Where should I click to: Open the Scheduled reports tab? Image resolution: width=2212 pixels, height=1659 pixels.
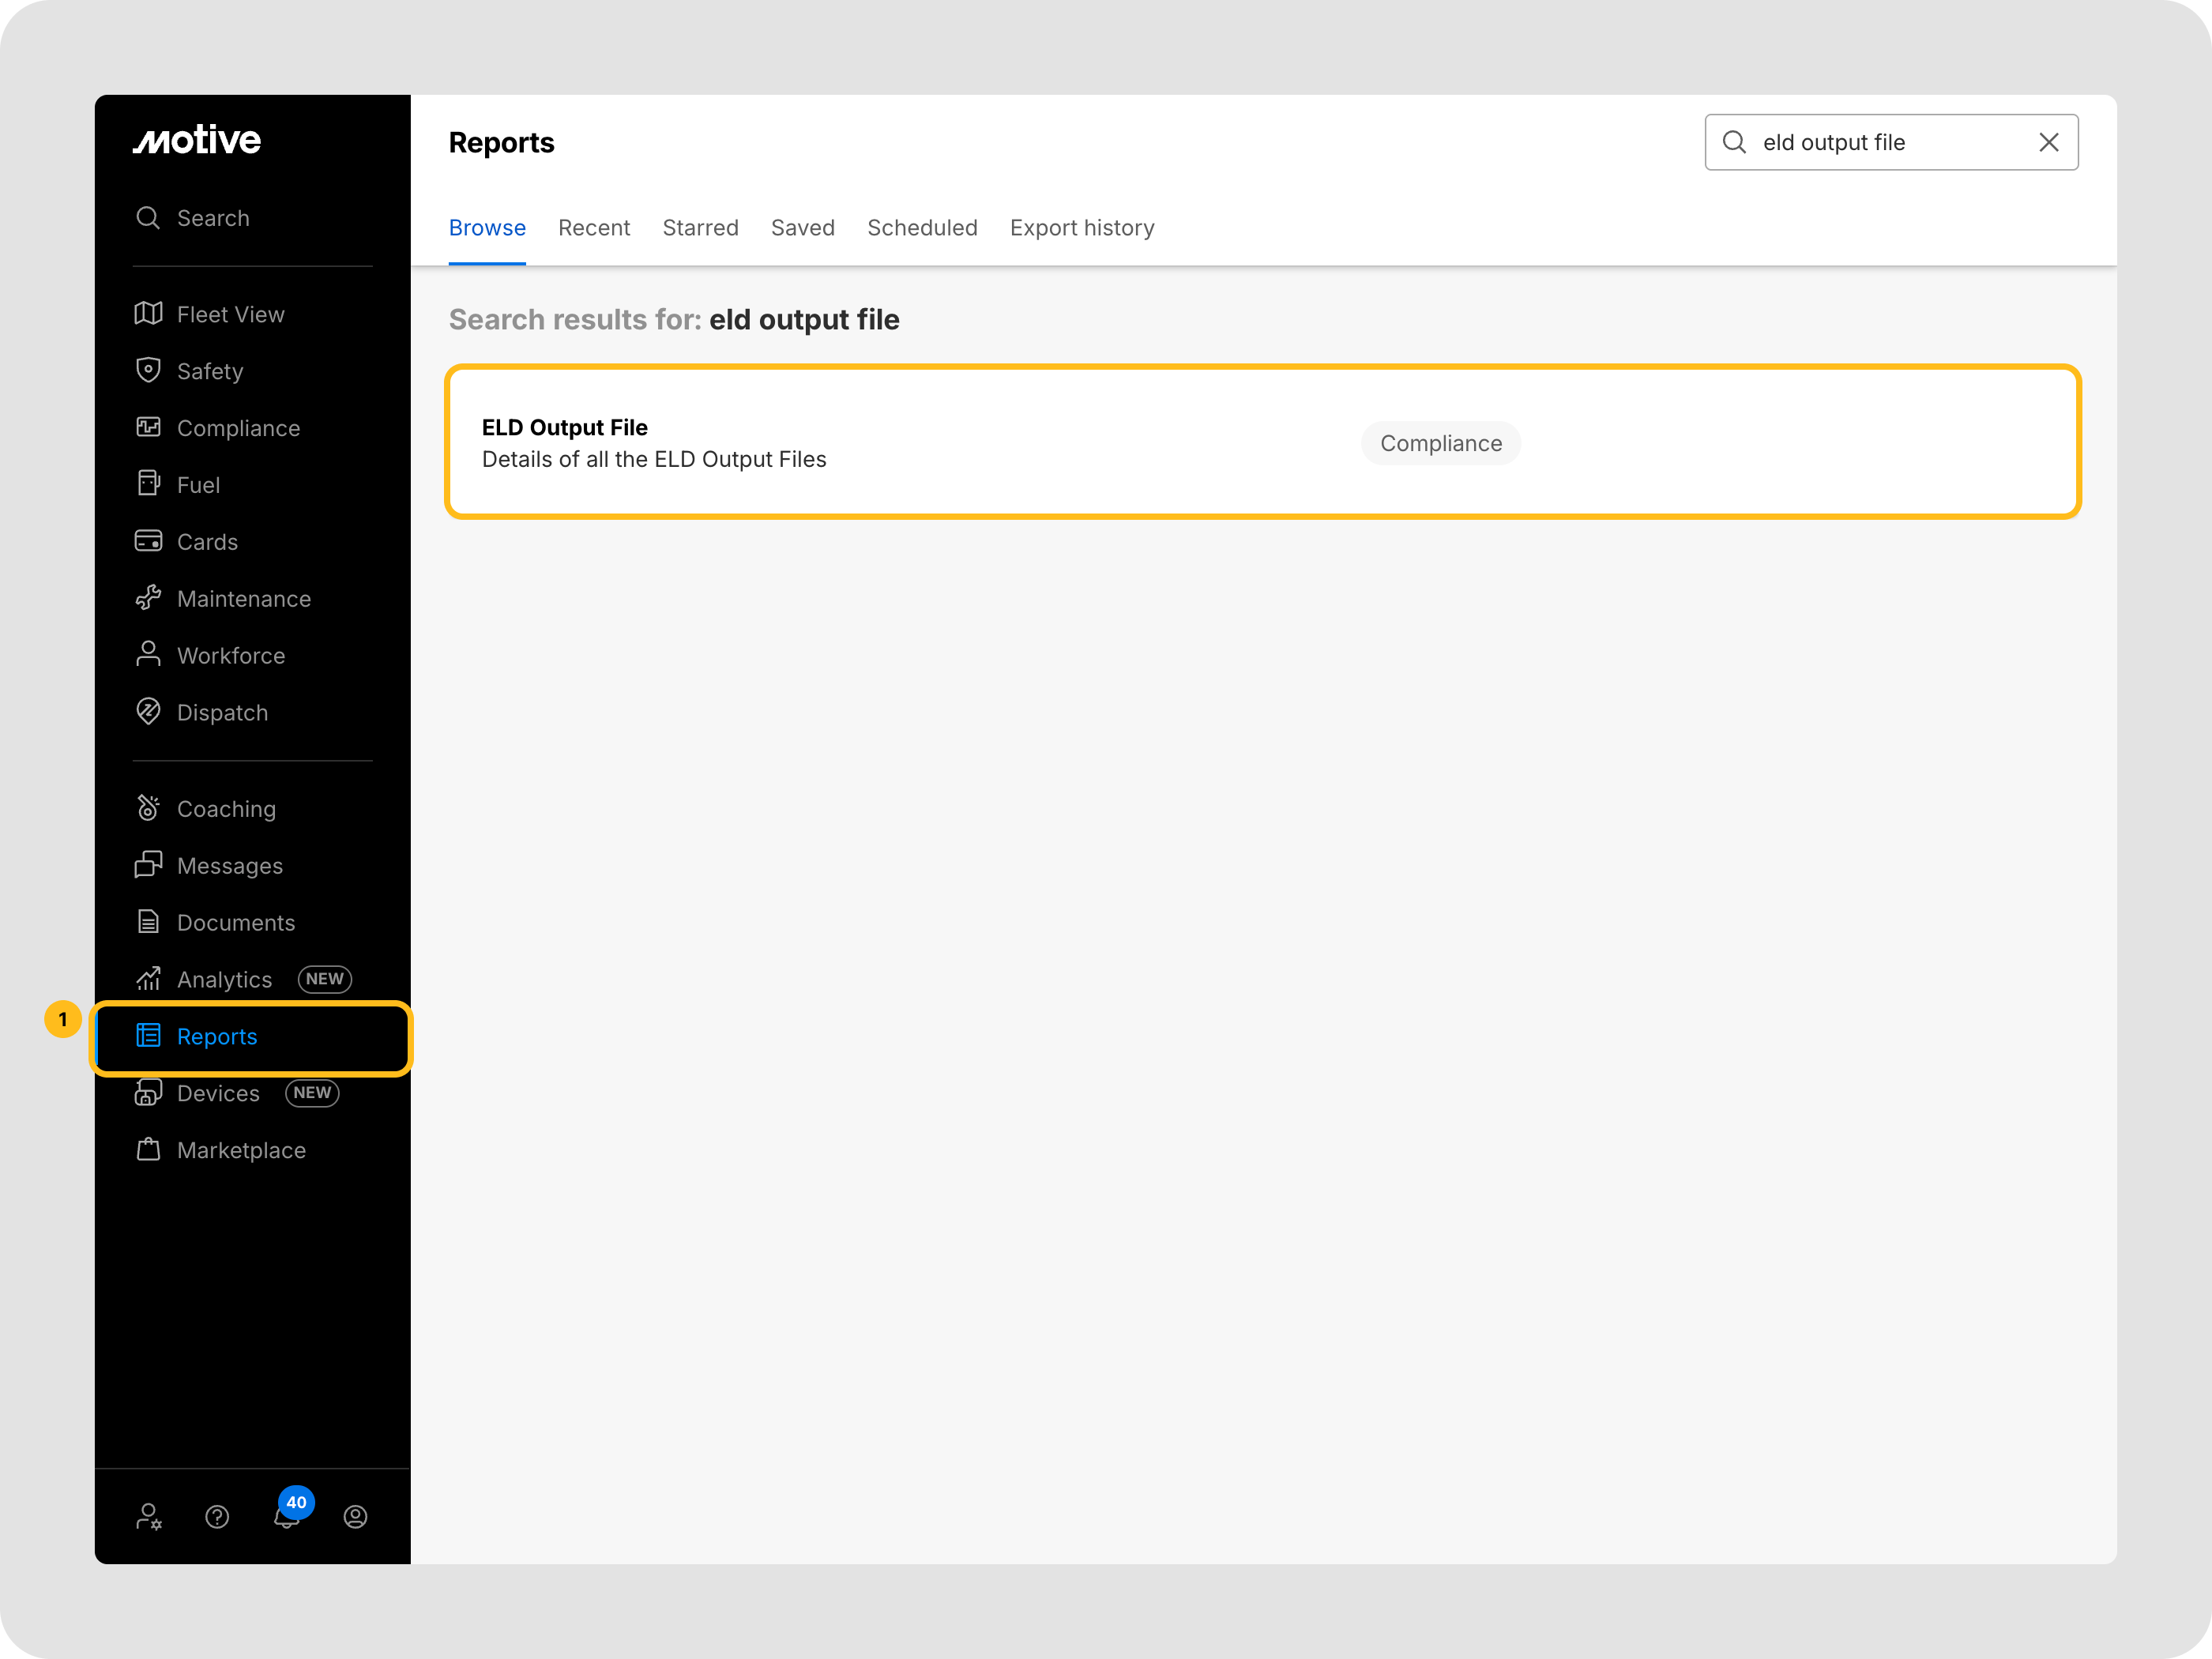[922, 228]
